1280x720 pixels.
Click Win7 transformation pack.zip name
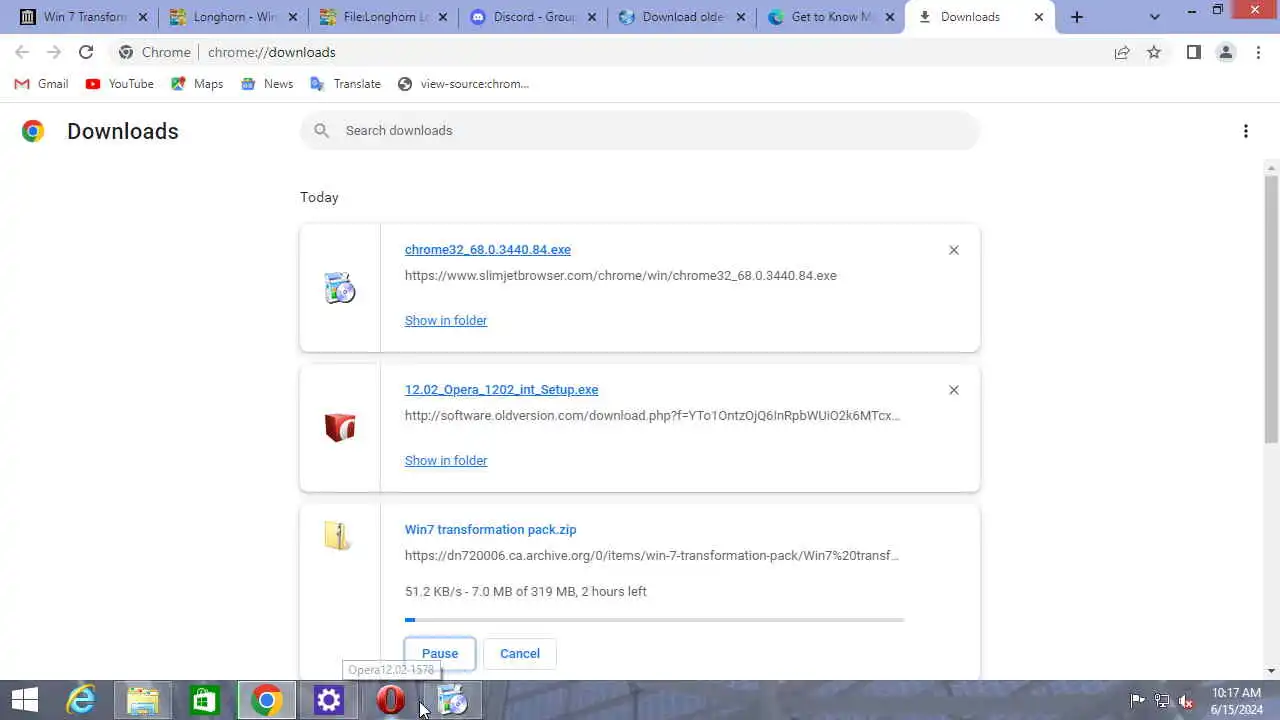(491, 530)
